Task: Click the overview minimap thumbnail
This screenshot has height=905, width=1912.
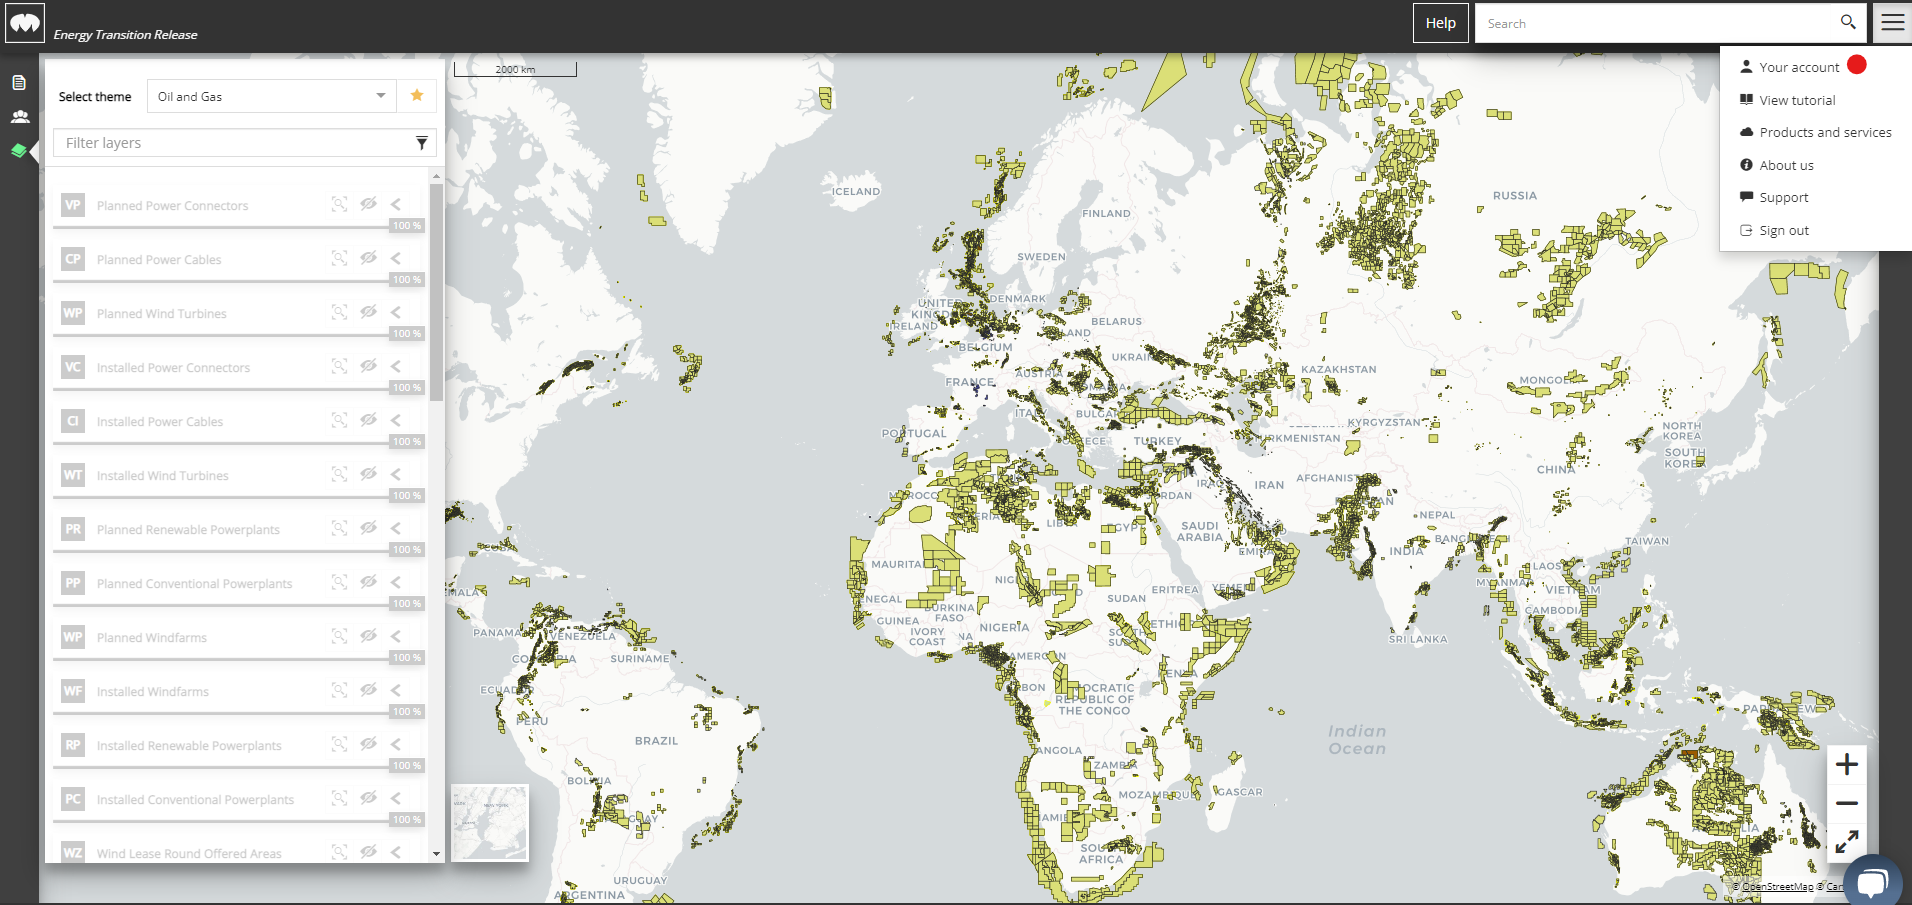Action: (490, 823)
